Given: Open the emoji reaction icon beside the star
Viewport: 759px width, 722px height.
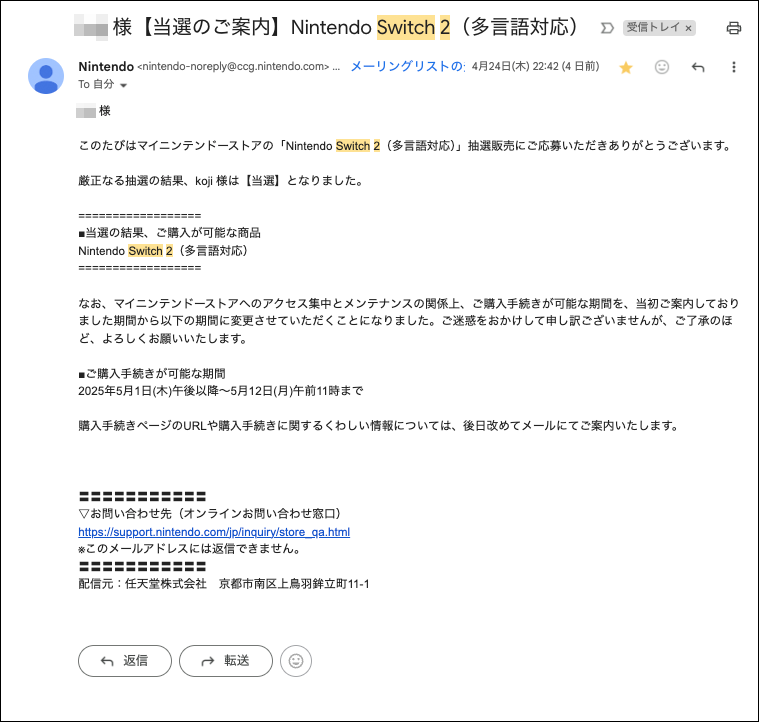Looking at the screenshot, I should tap(662, 67).
